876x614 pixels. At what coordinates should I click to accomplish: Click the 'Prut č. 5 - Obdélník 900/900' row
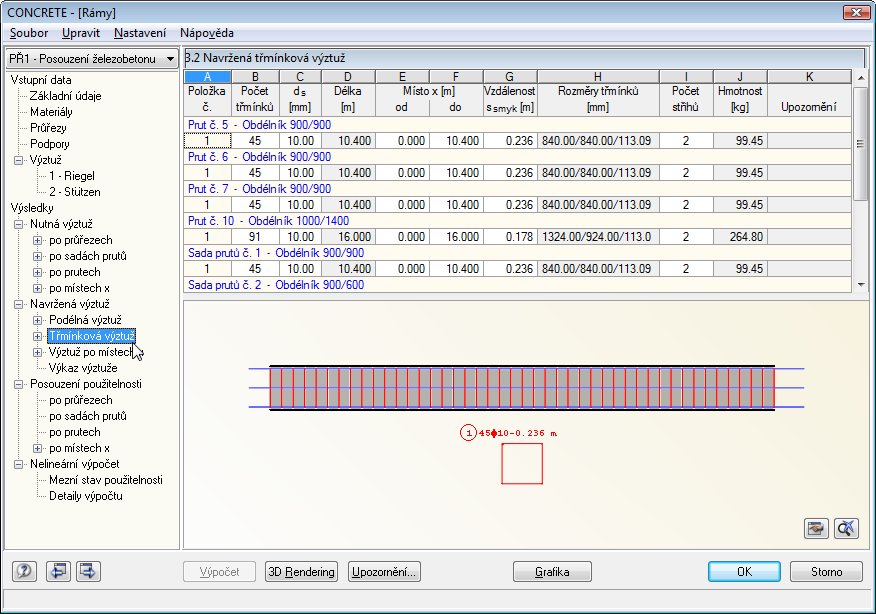(517, 125)
